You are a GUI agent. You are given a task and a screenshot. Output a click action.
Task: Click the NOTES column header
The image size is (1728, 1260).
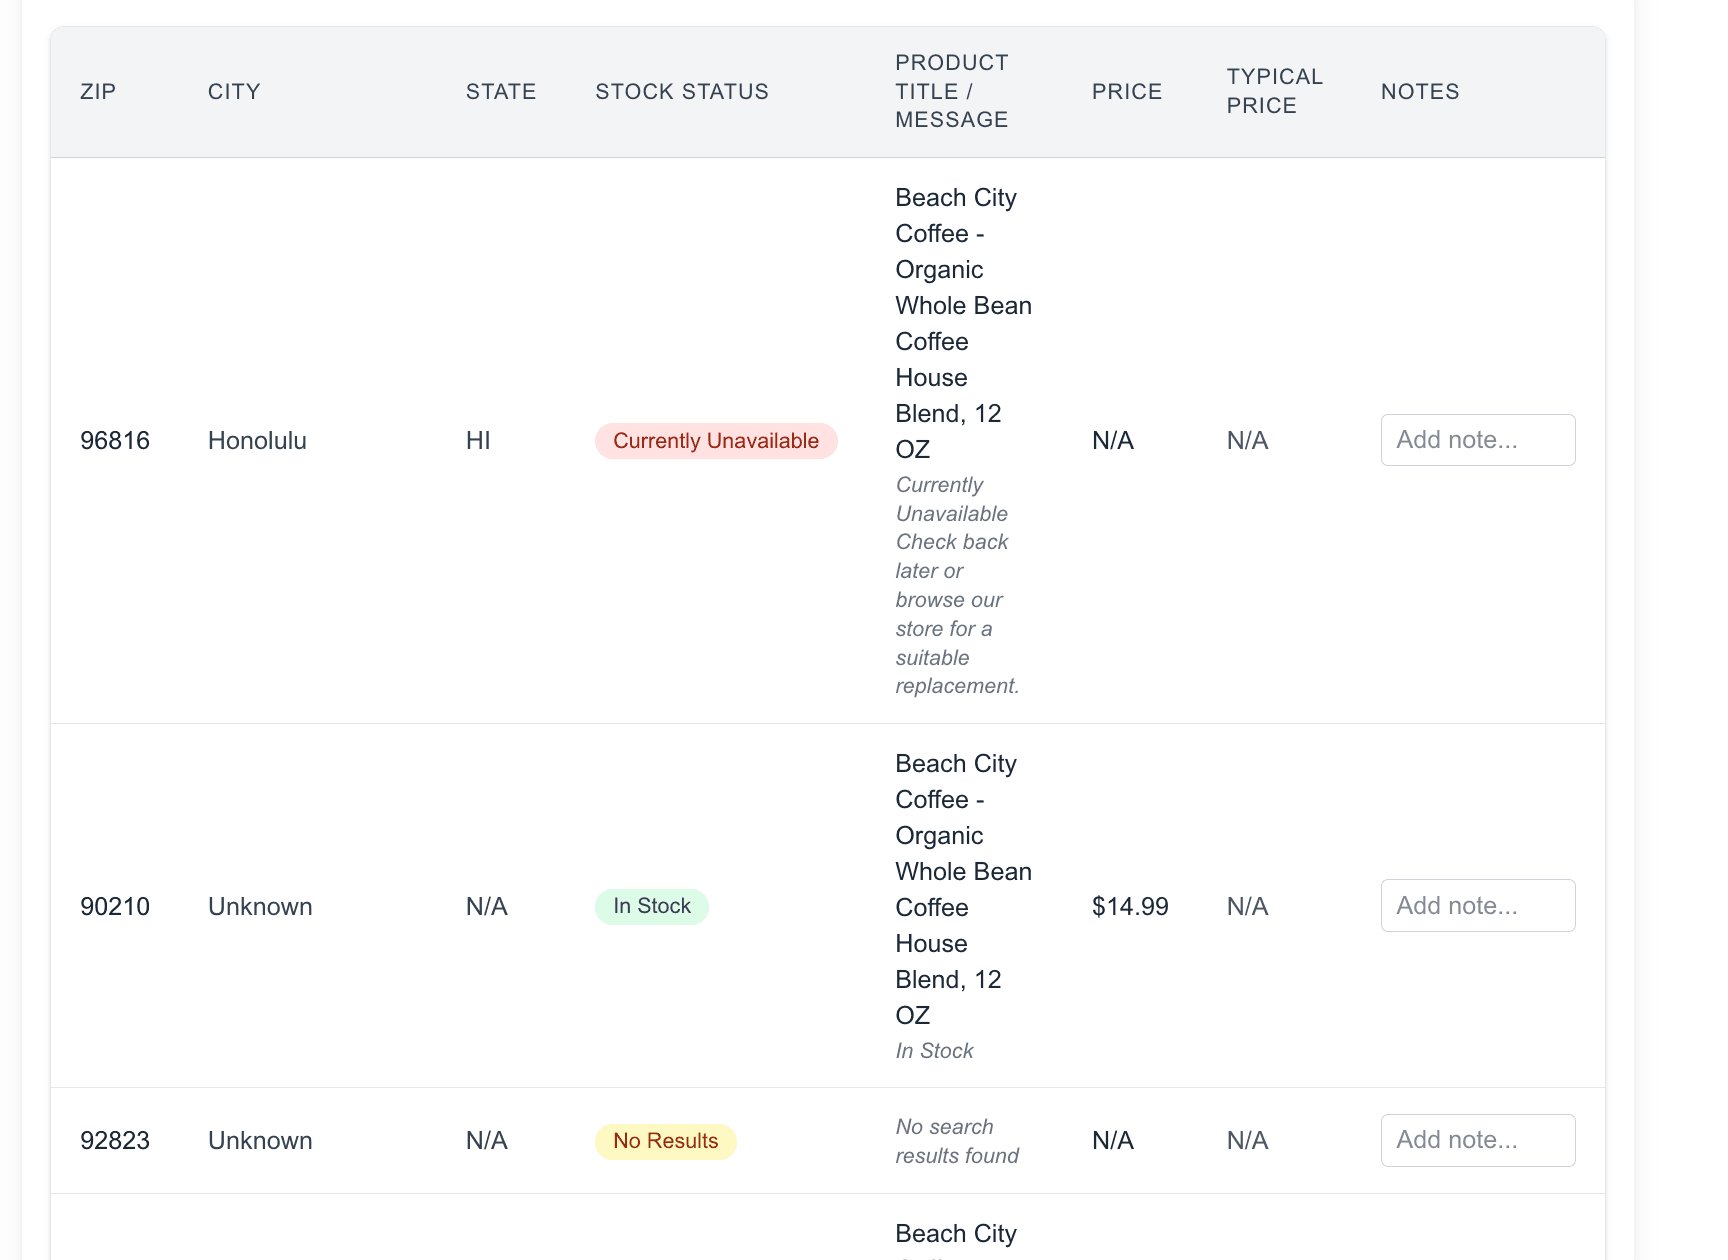click(1420, 91)
